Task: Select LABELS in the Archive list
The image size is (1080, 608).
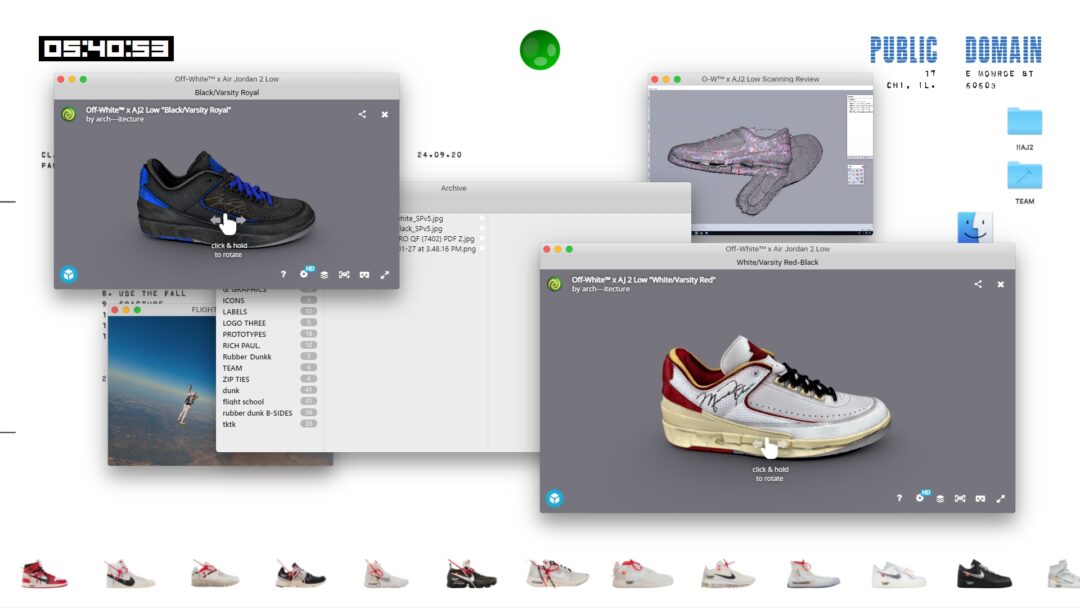Action: point(269,311)
